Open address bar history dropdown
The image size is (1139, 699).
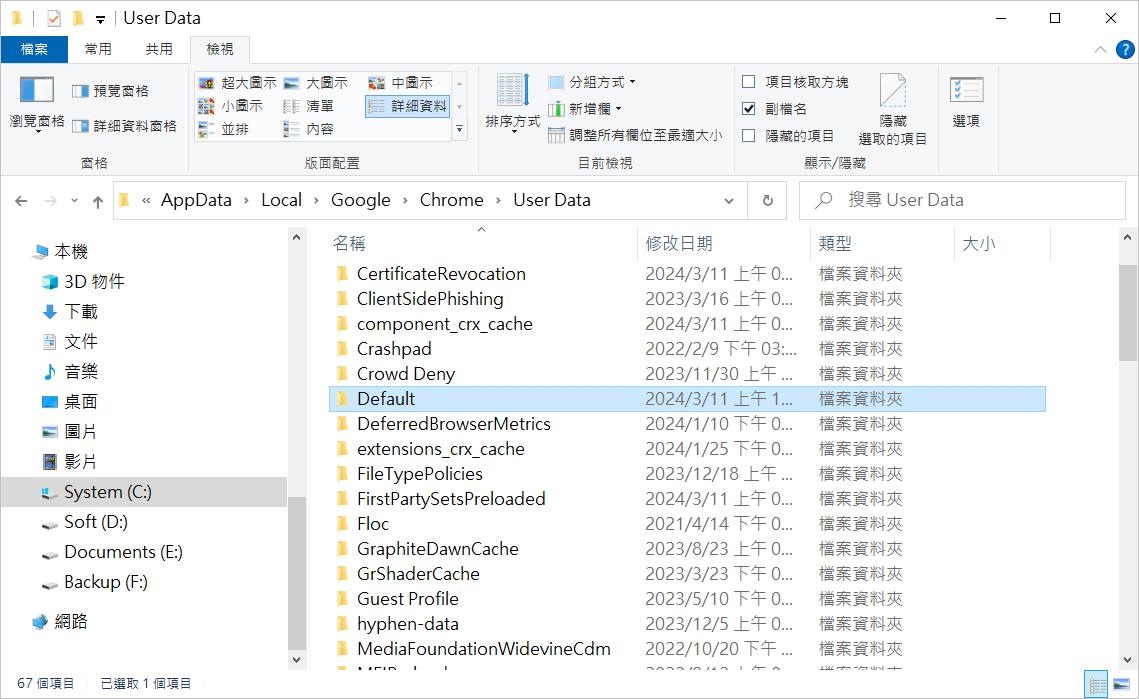pos(729,201)
